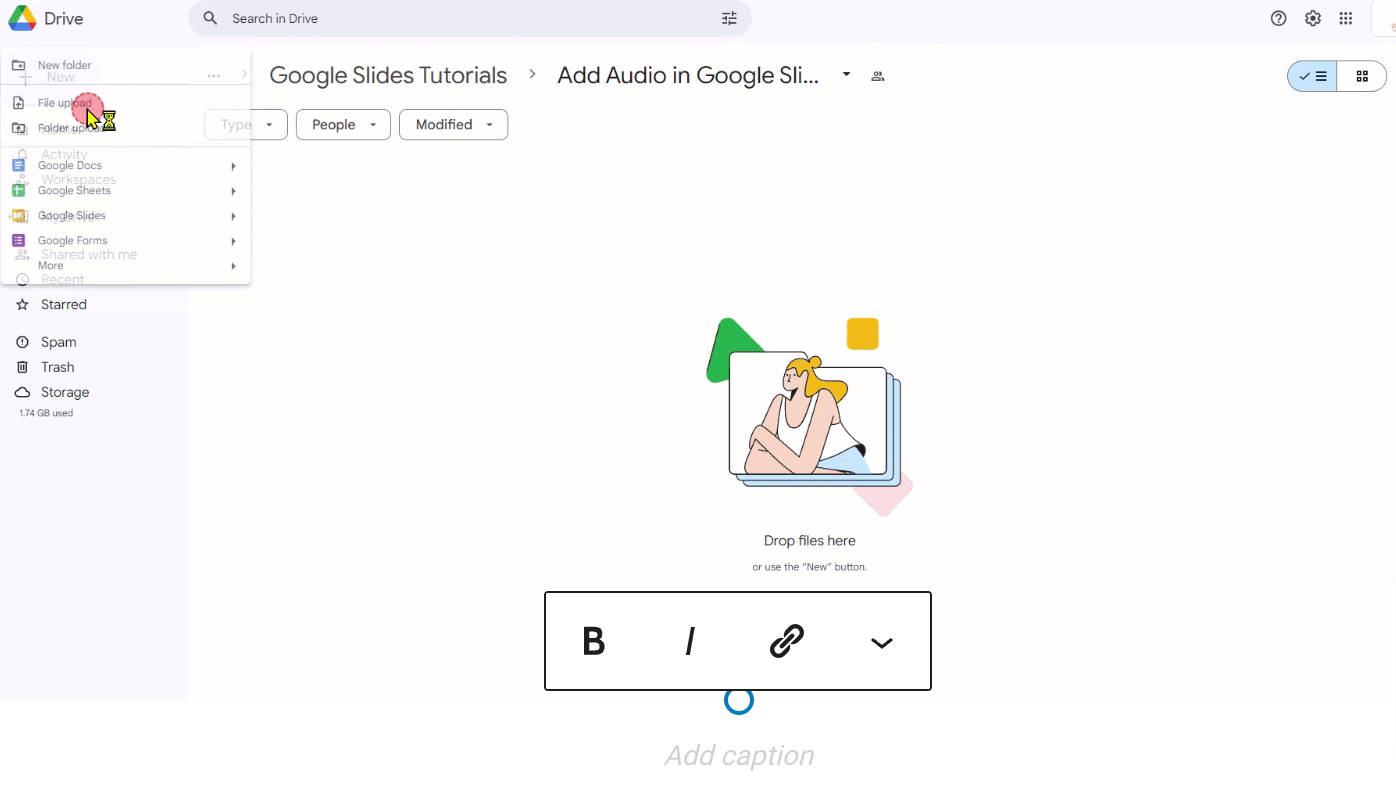The image size is (1396, 804).
Task: Open the Google Slides Tutorials breadcrumb
Action: tap(387, 75)
